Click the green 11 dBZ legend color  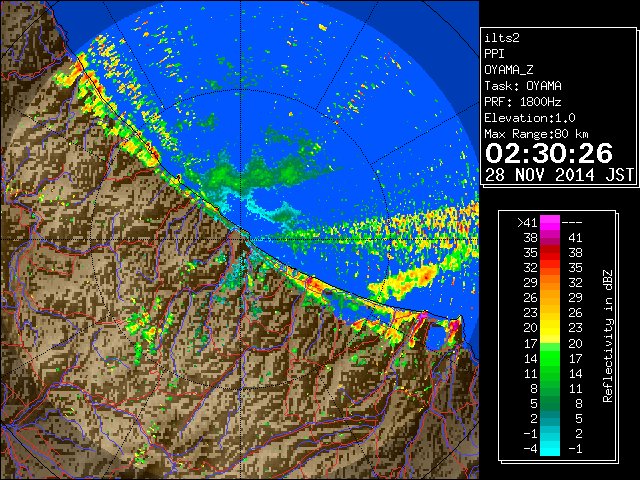coord(550,373)
